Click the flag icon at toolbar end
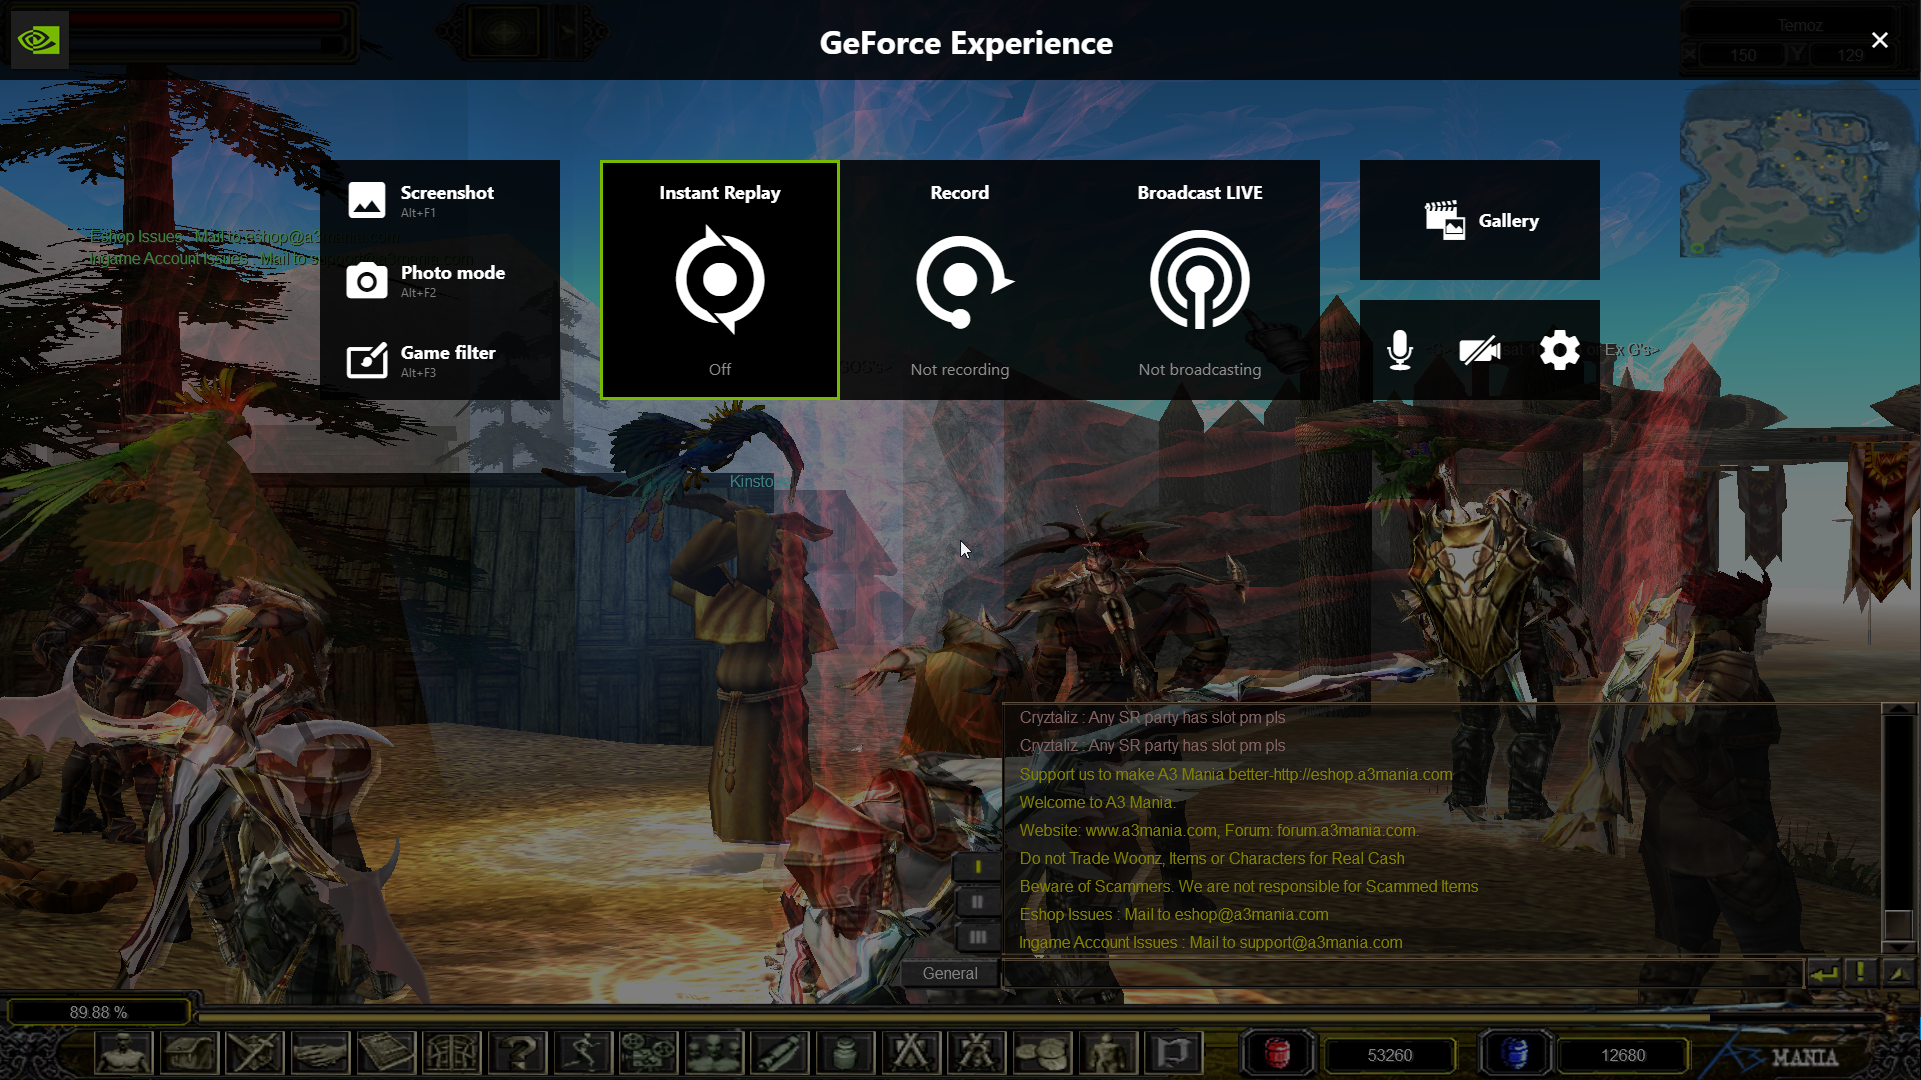Image resolution: width=1921 pixels, height=1080 pixels. point(1174,1053)
